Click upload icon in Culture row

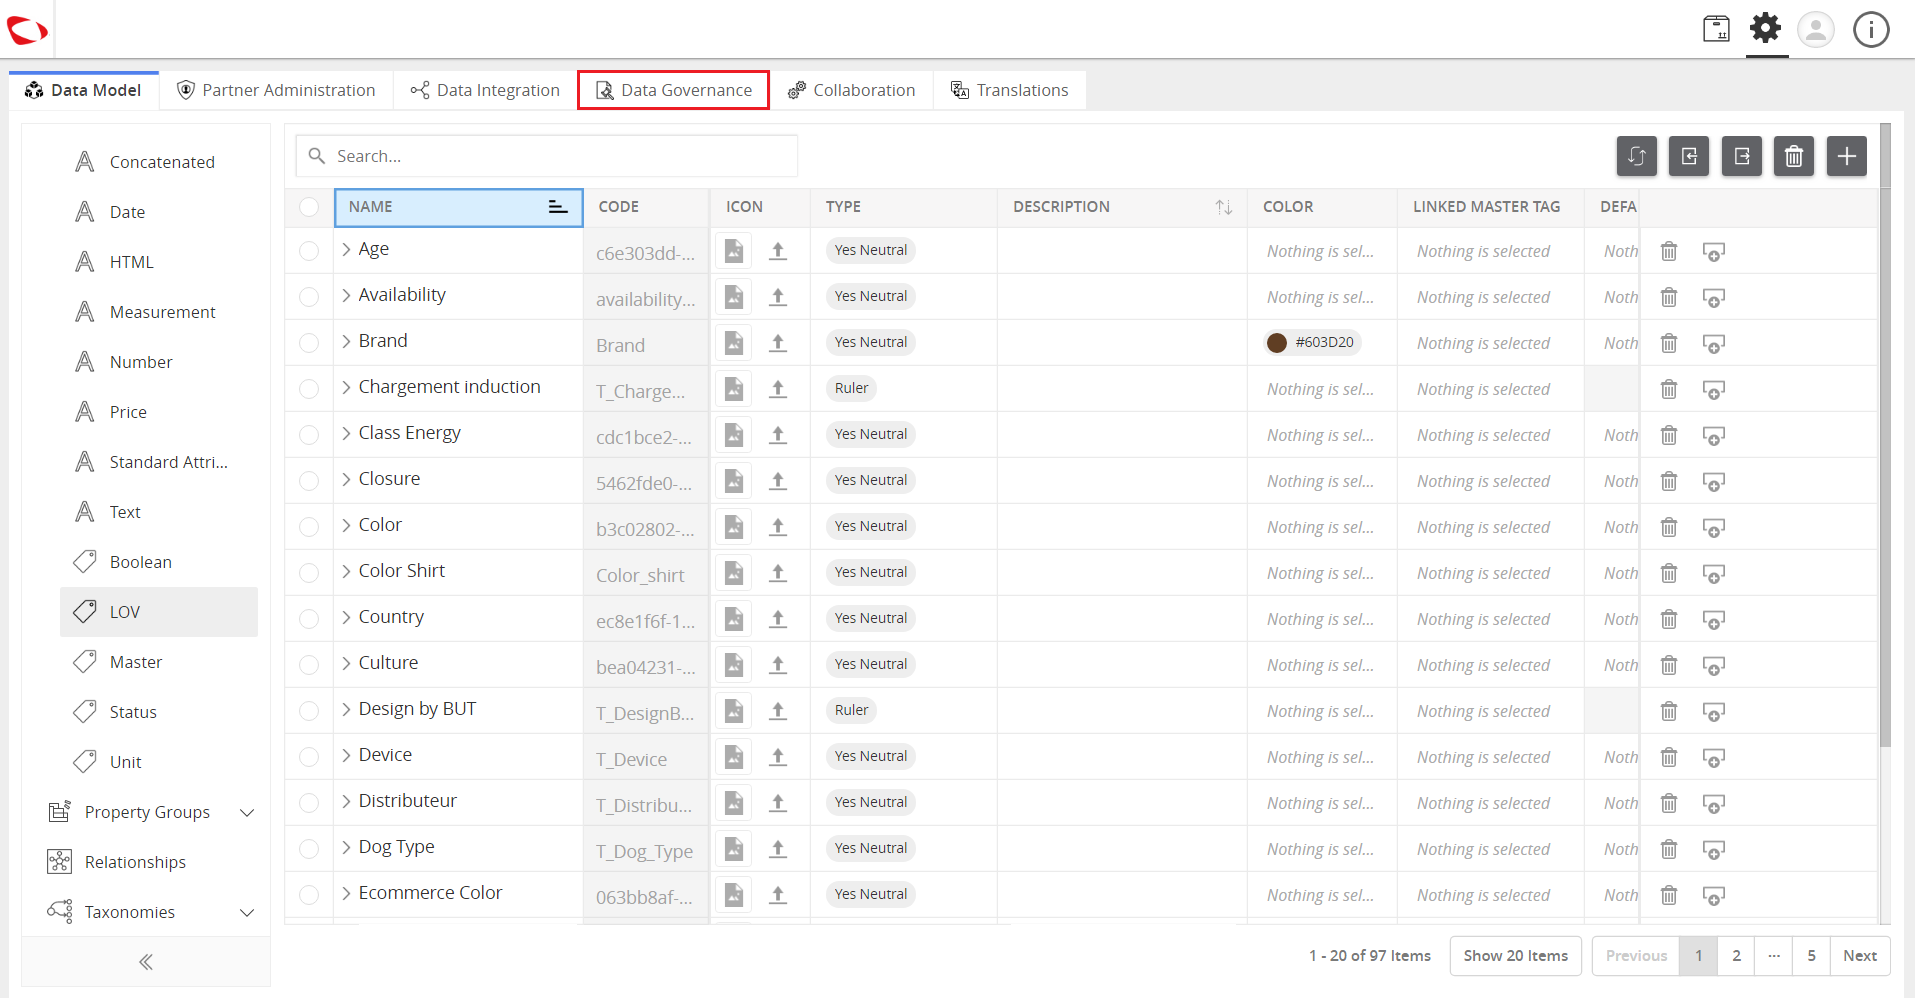778,665
